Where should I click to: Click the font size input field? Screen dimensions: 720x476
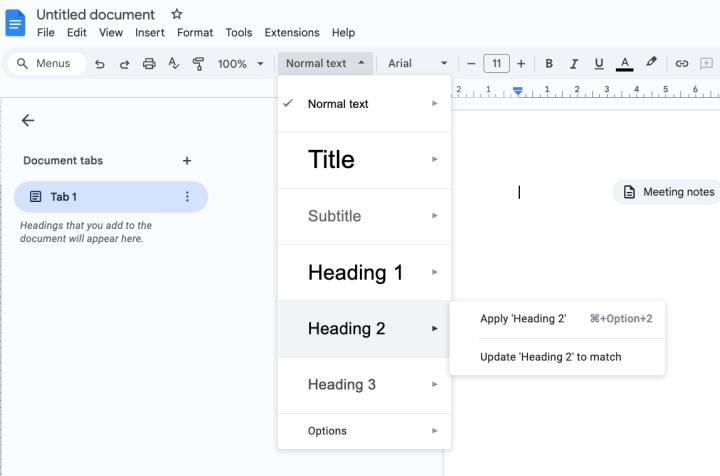[496, 63]
